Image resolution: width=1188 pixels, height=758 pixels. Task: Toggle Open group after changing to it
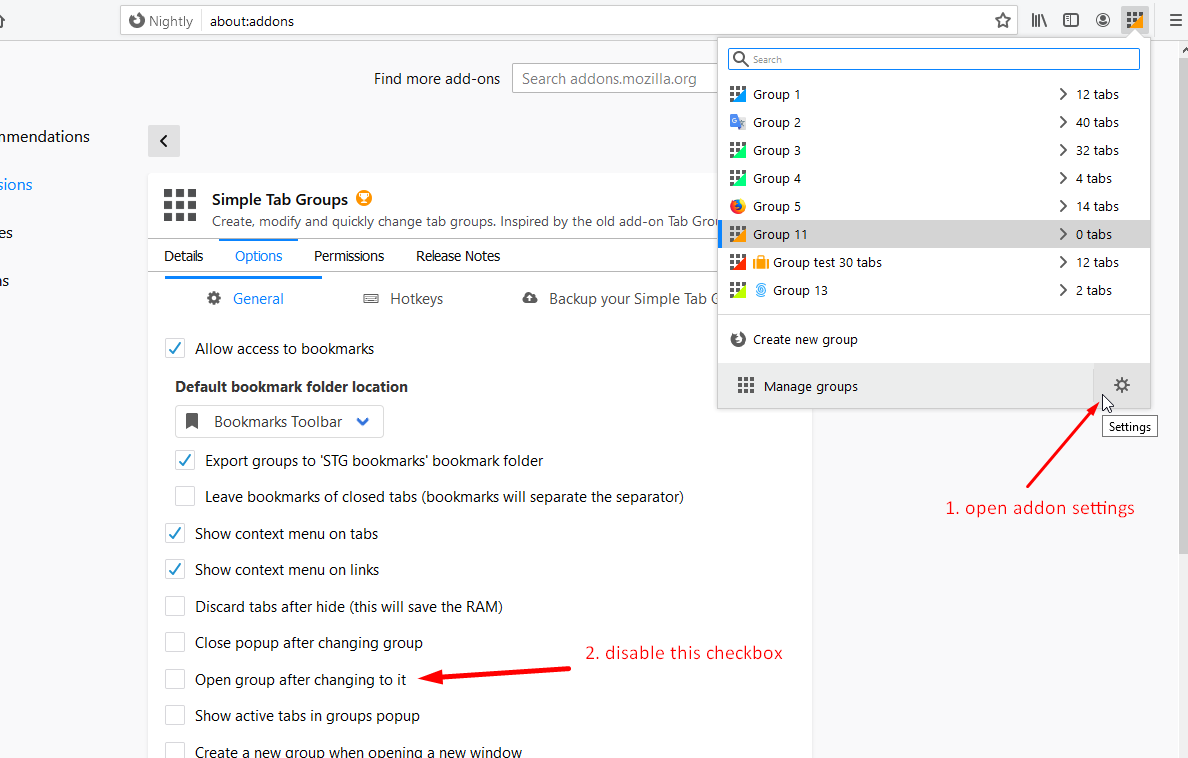[x=175, y=679]
